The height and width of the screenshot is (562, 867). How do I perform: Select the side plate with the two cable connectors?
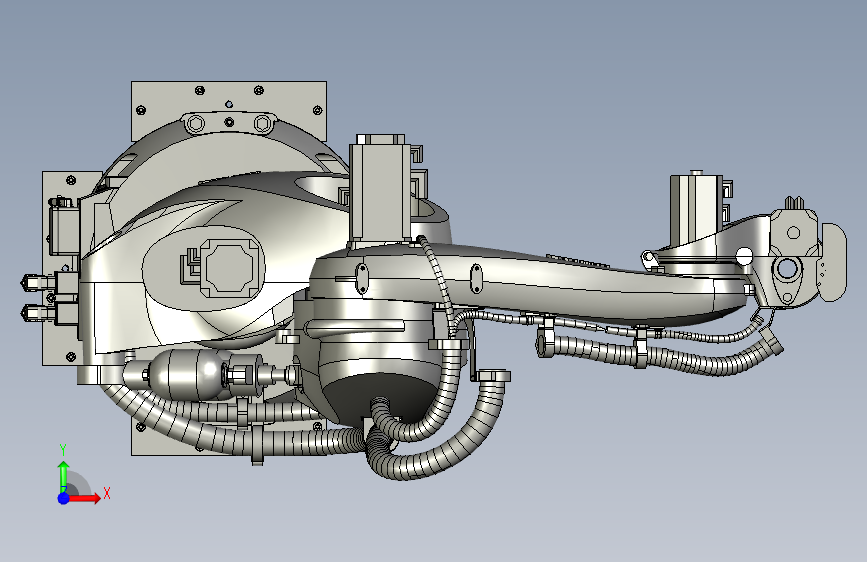pyautogui.click(x=61, y=266)
